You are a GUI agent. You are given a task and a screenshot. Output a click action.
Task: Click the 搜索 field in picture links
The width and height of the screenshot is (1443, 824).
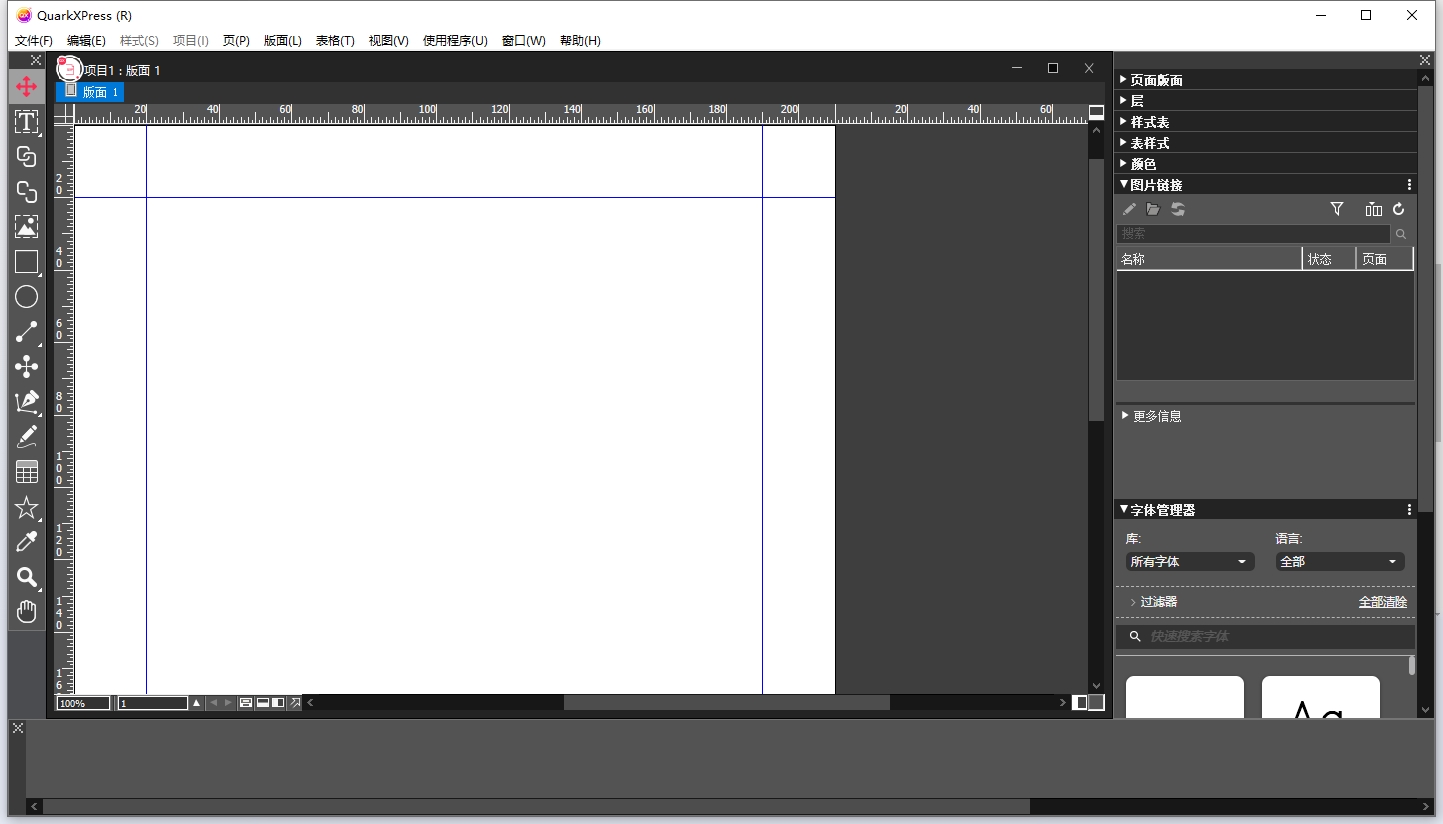[x=1253, y=234]
